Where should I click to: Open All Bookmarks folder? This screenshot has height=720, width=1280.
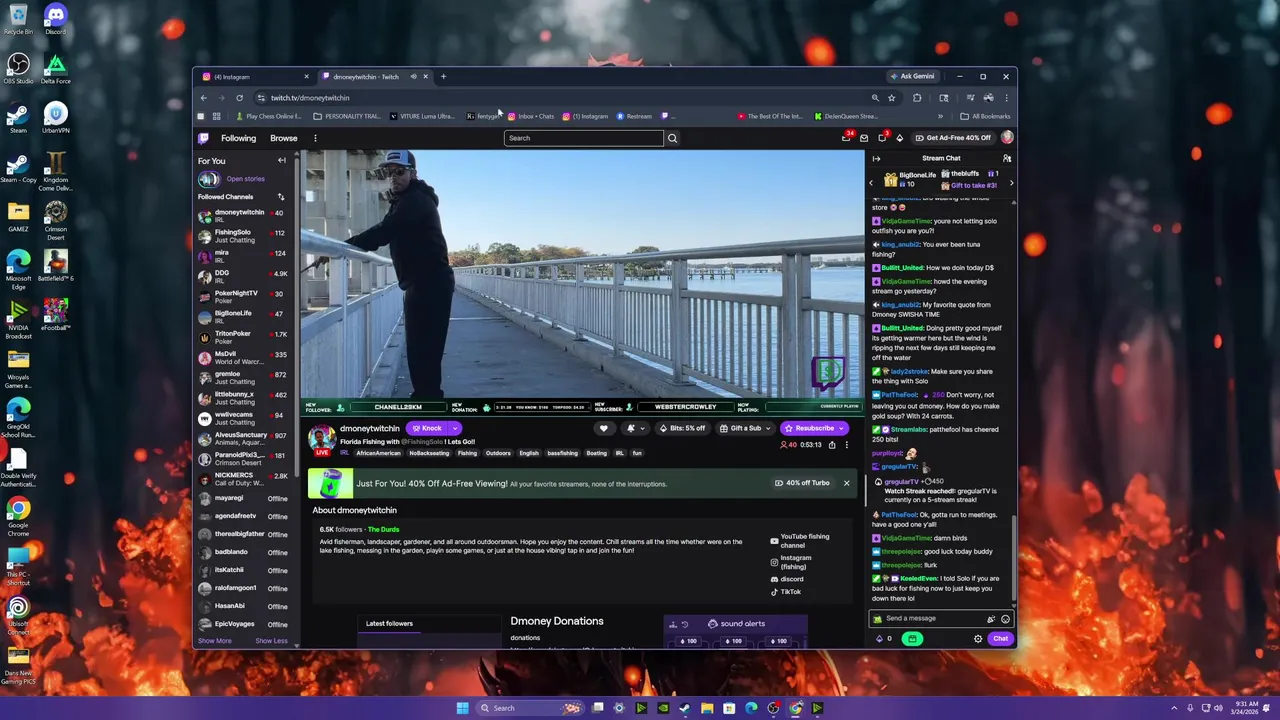click(985, 116)
